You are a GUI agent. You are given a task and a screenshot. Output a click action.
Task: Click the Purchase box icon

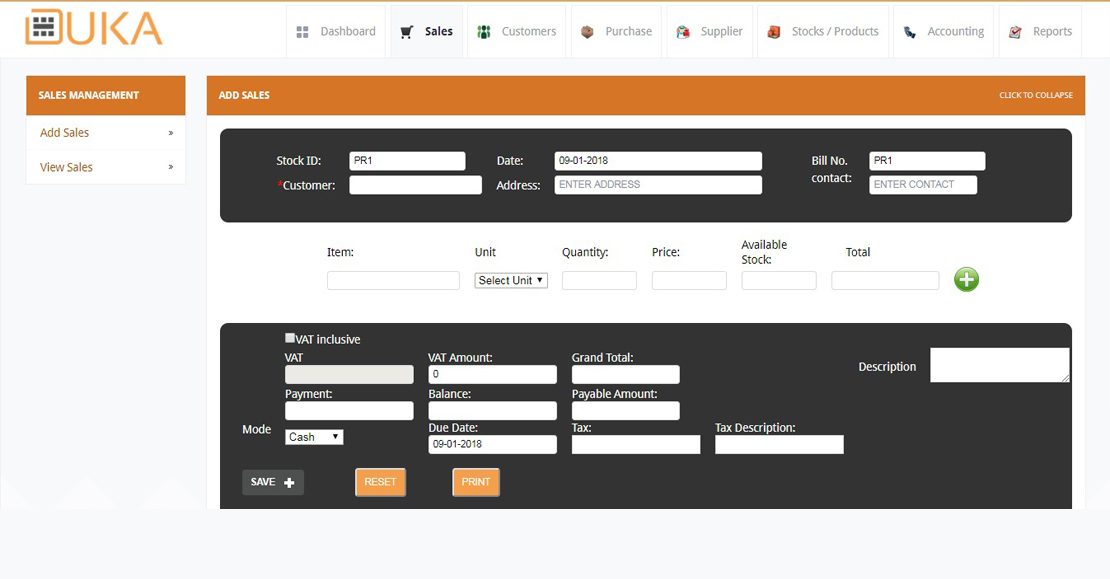coord(587,32)
